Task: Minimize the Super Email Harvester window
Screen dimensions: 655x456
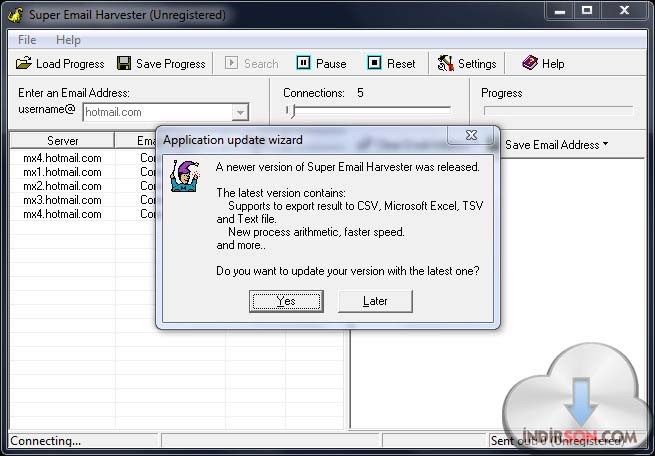Action: [x=560, y=10]
